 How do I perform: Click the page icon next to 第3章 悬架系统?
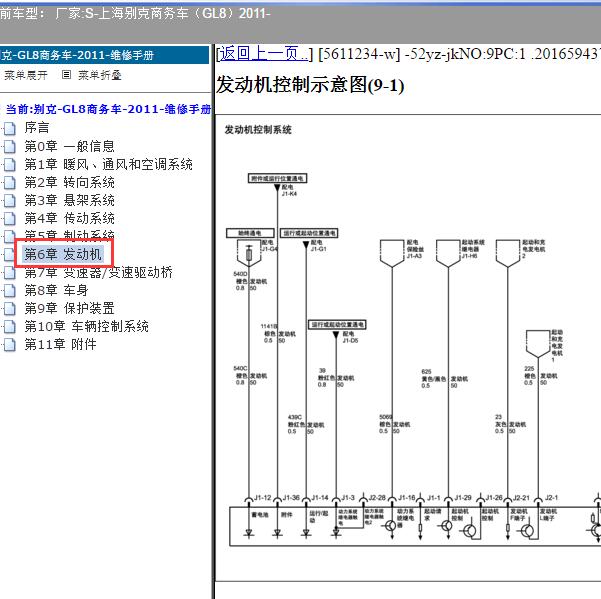tap(10, 201)
